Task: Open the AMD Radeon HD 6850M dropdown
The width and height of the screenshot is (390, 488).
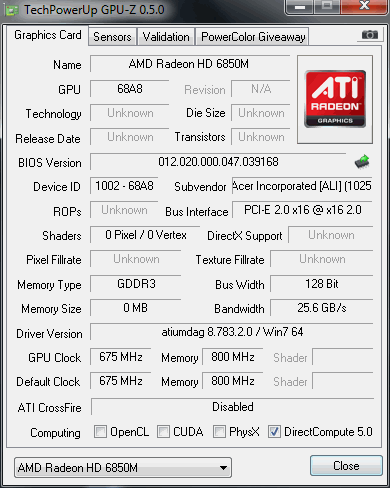Action: coord(123,467)
